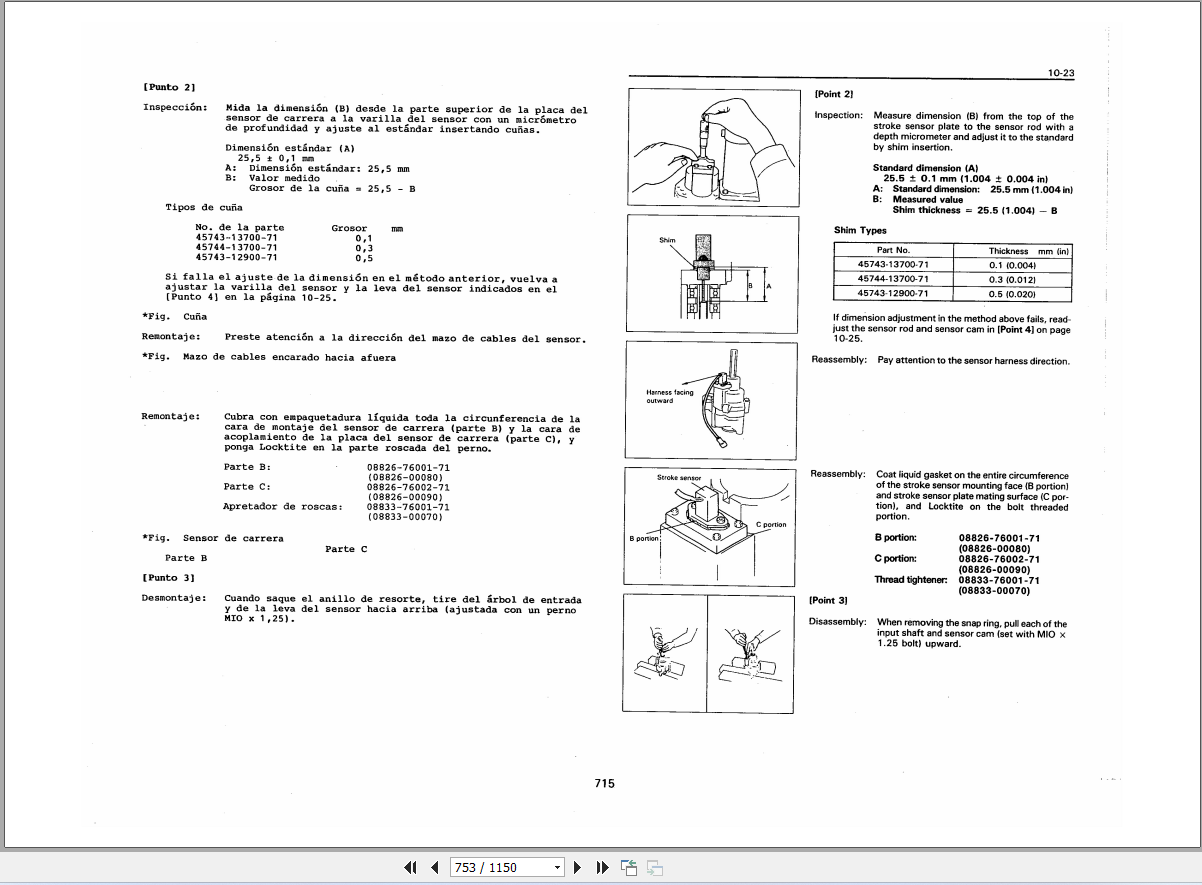
Task: Click table cell 45743-13700-71
Action: tap(893, 265)
